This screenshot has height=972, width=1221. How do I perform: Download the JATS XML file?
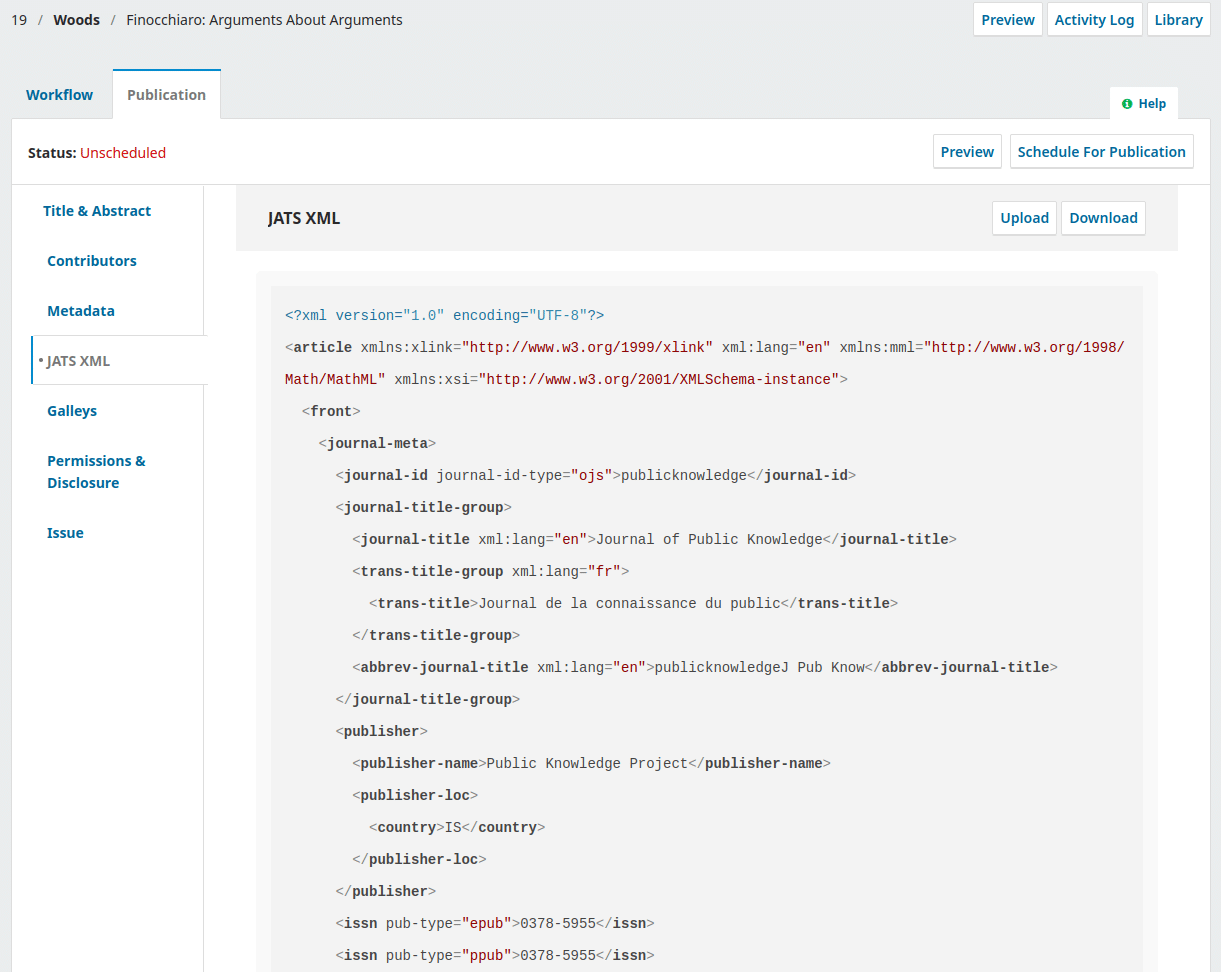1103,218
